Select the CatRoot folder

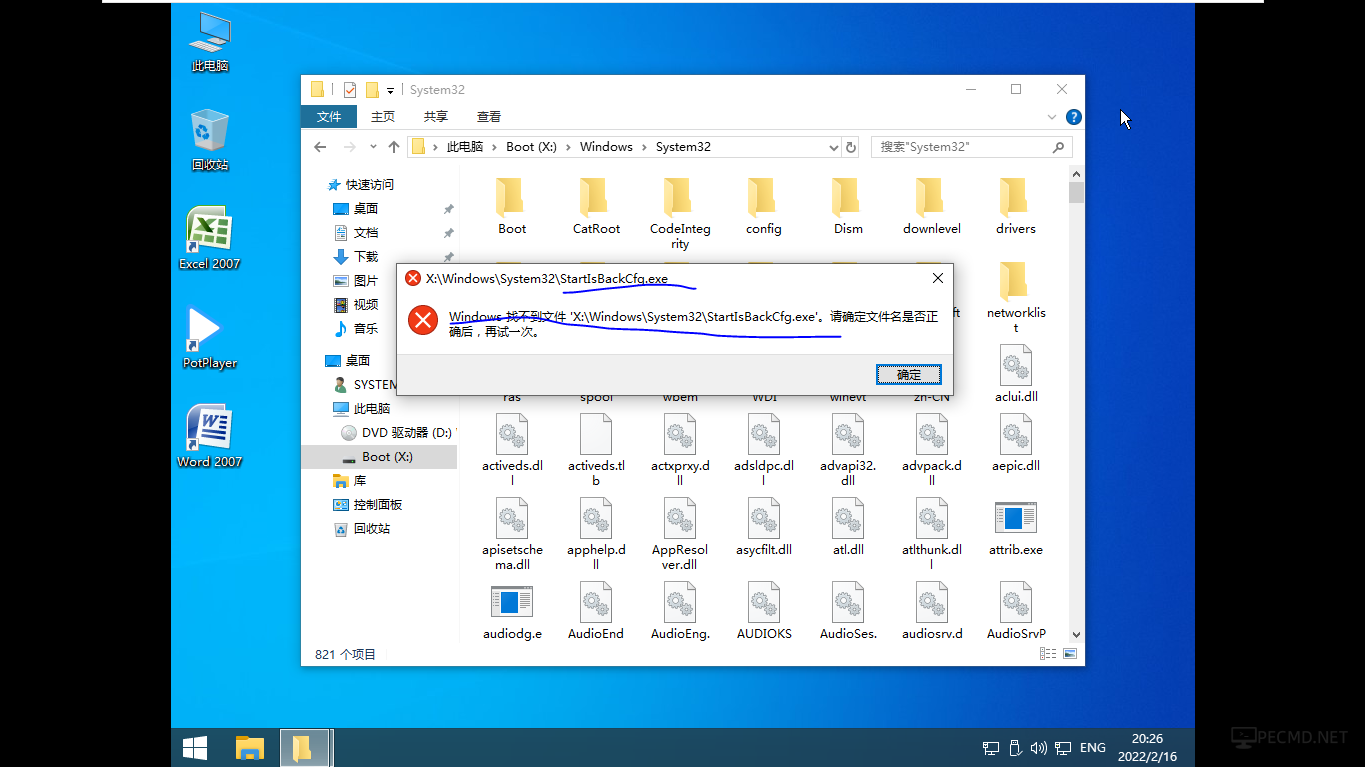[x=596, y=207]
